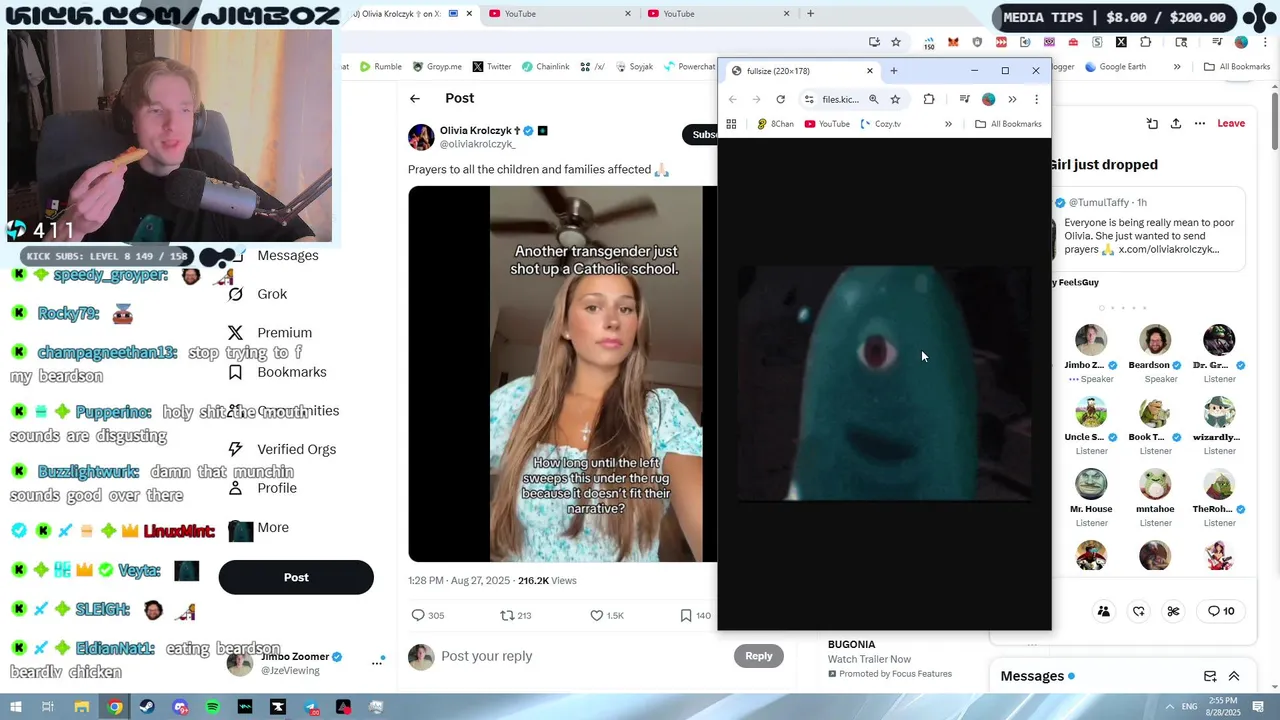Open the Rumble bookmark
The height and width of the screenshot is (720, 1280).
click(381, 67)
